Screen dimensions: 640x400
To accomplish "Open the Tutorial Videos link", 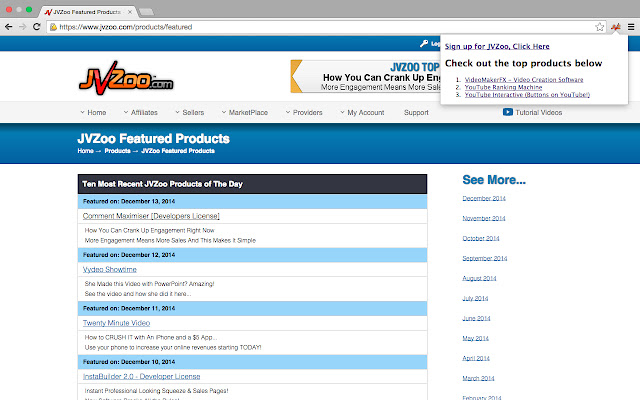I will 538,112.
